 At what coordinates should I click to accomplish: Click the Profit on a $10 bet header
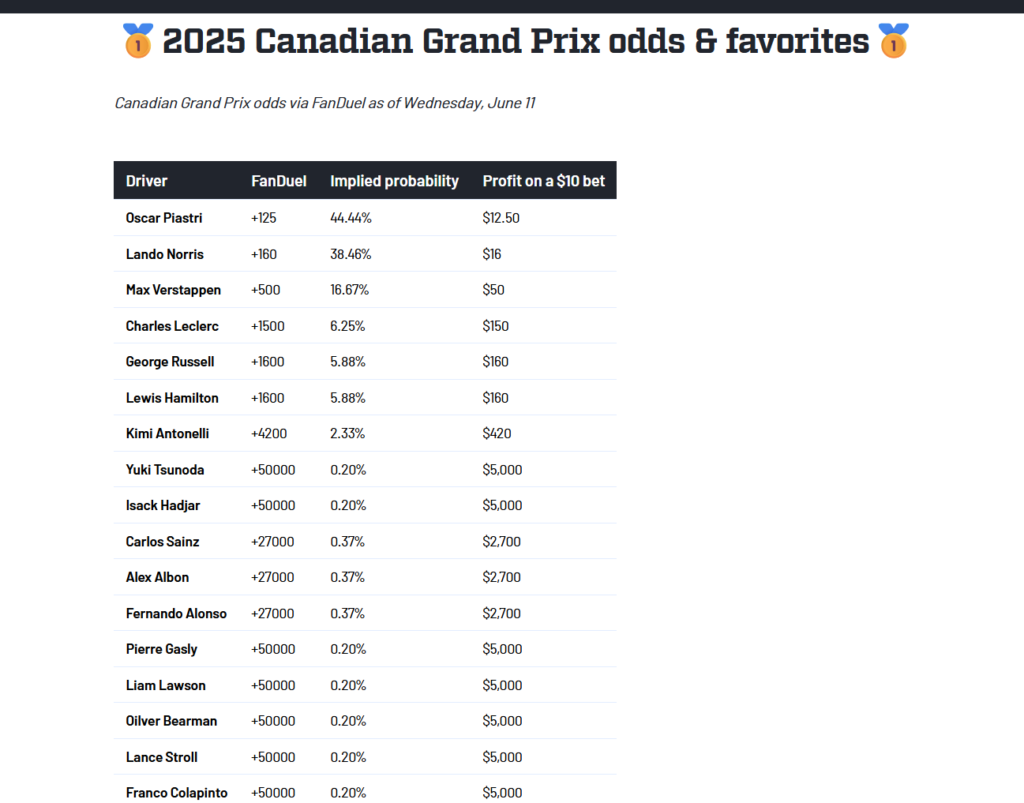tap(543, 181)
